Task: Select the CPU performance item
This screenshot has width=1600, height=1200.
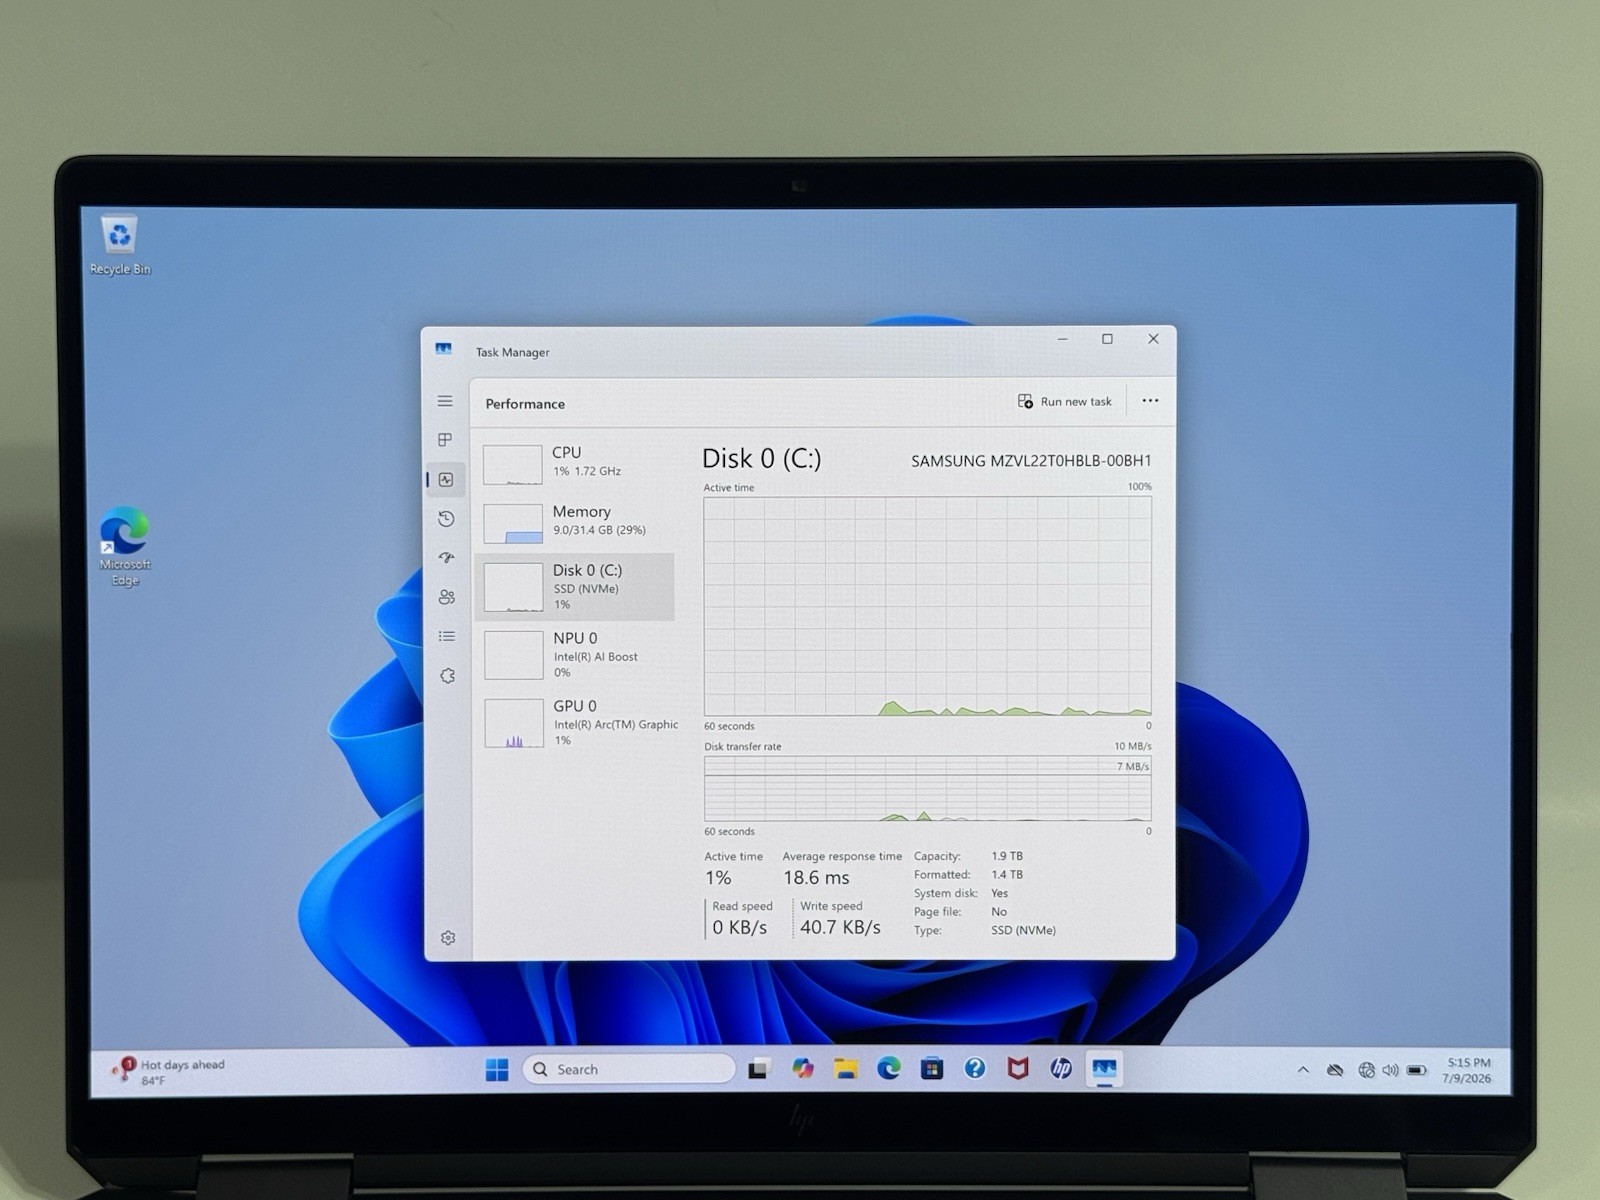Action: pos(578,462)
